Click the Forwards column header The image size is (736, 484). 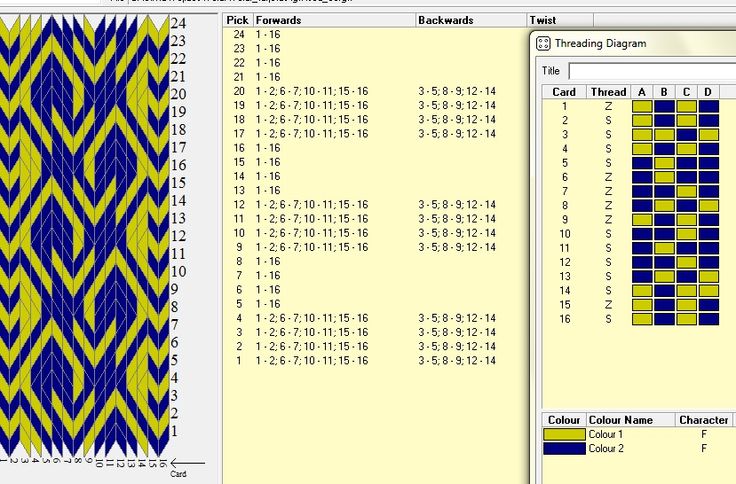[334, 20]
